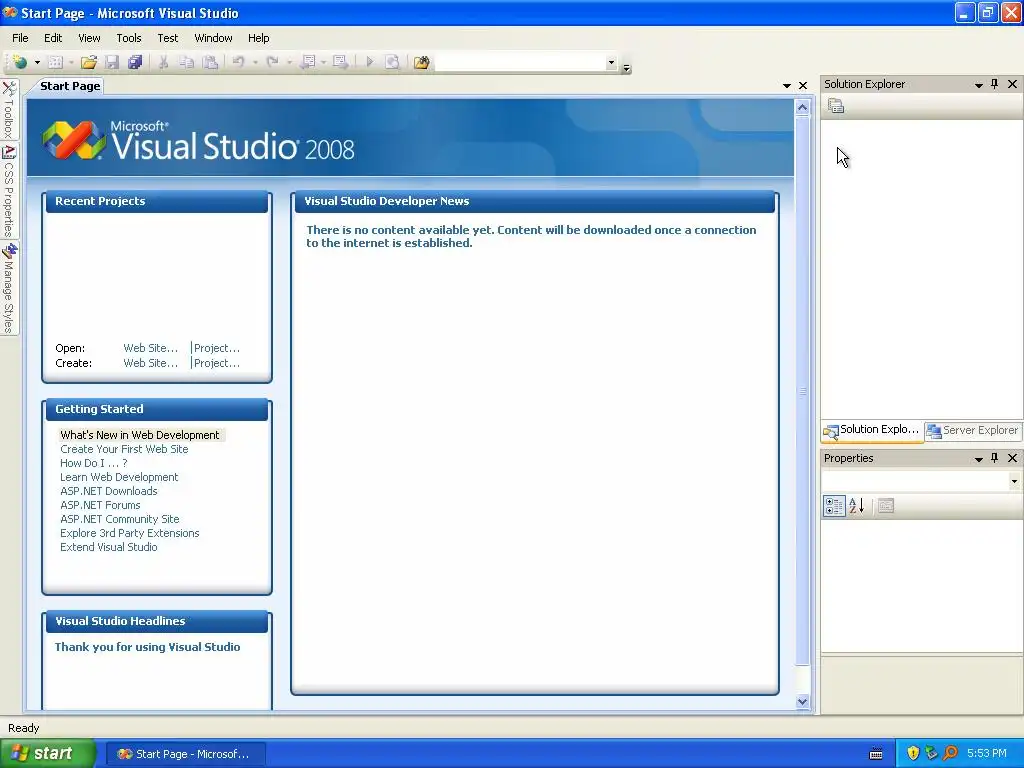Viewport: 1024px width, 768px height.
Task: Select Alphabetical sort in Properties panel
Action: (x=857, y=505)
